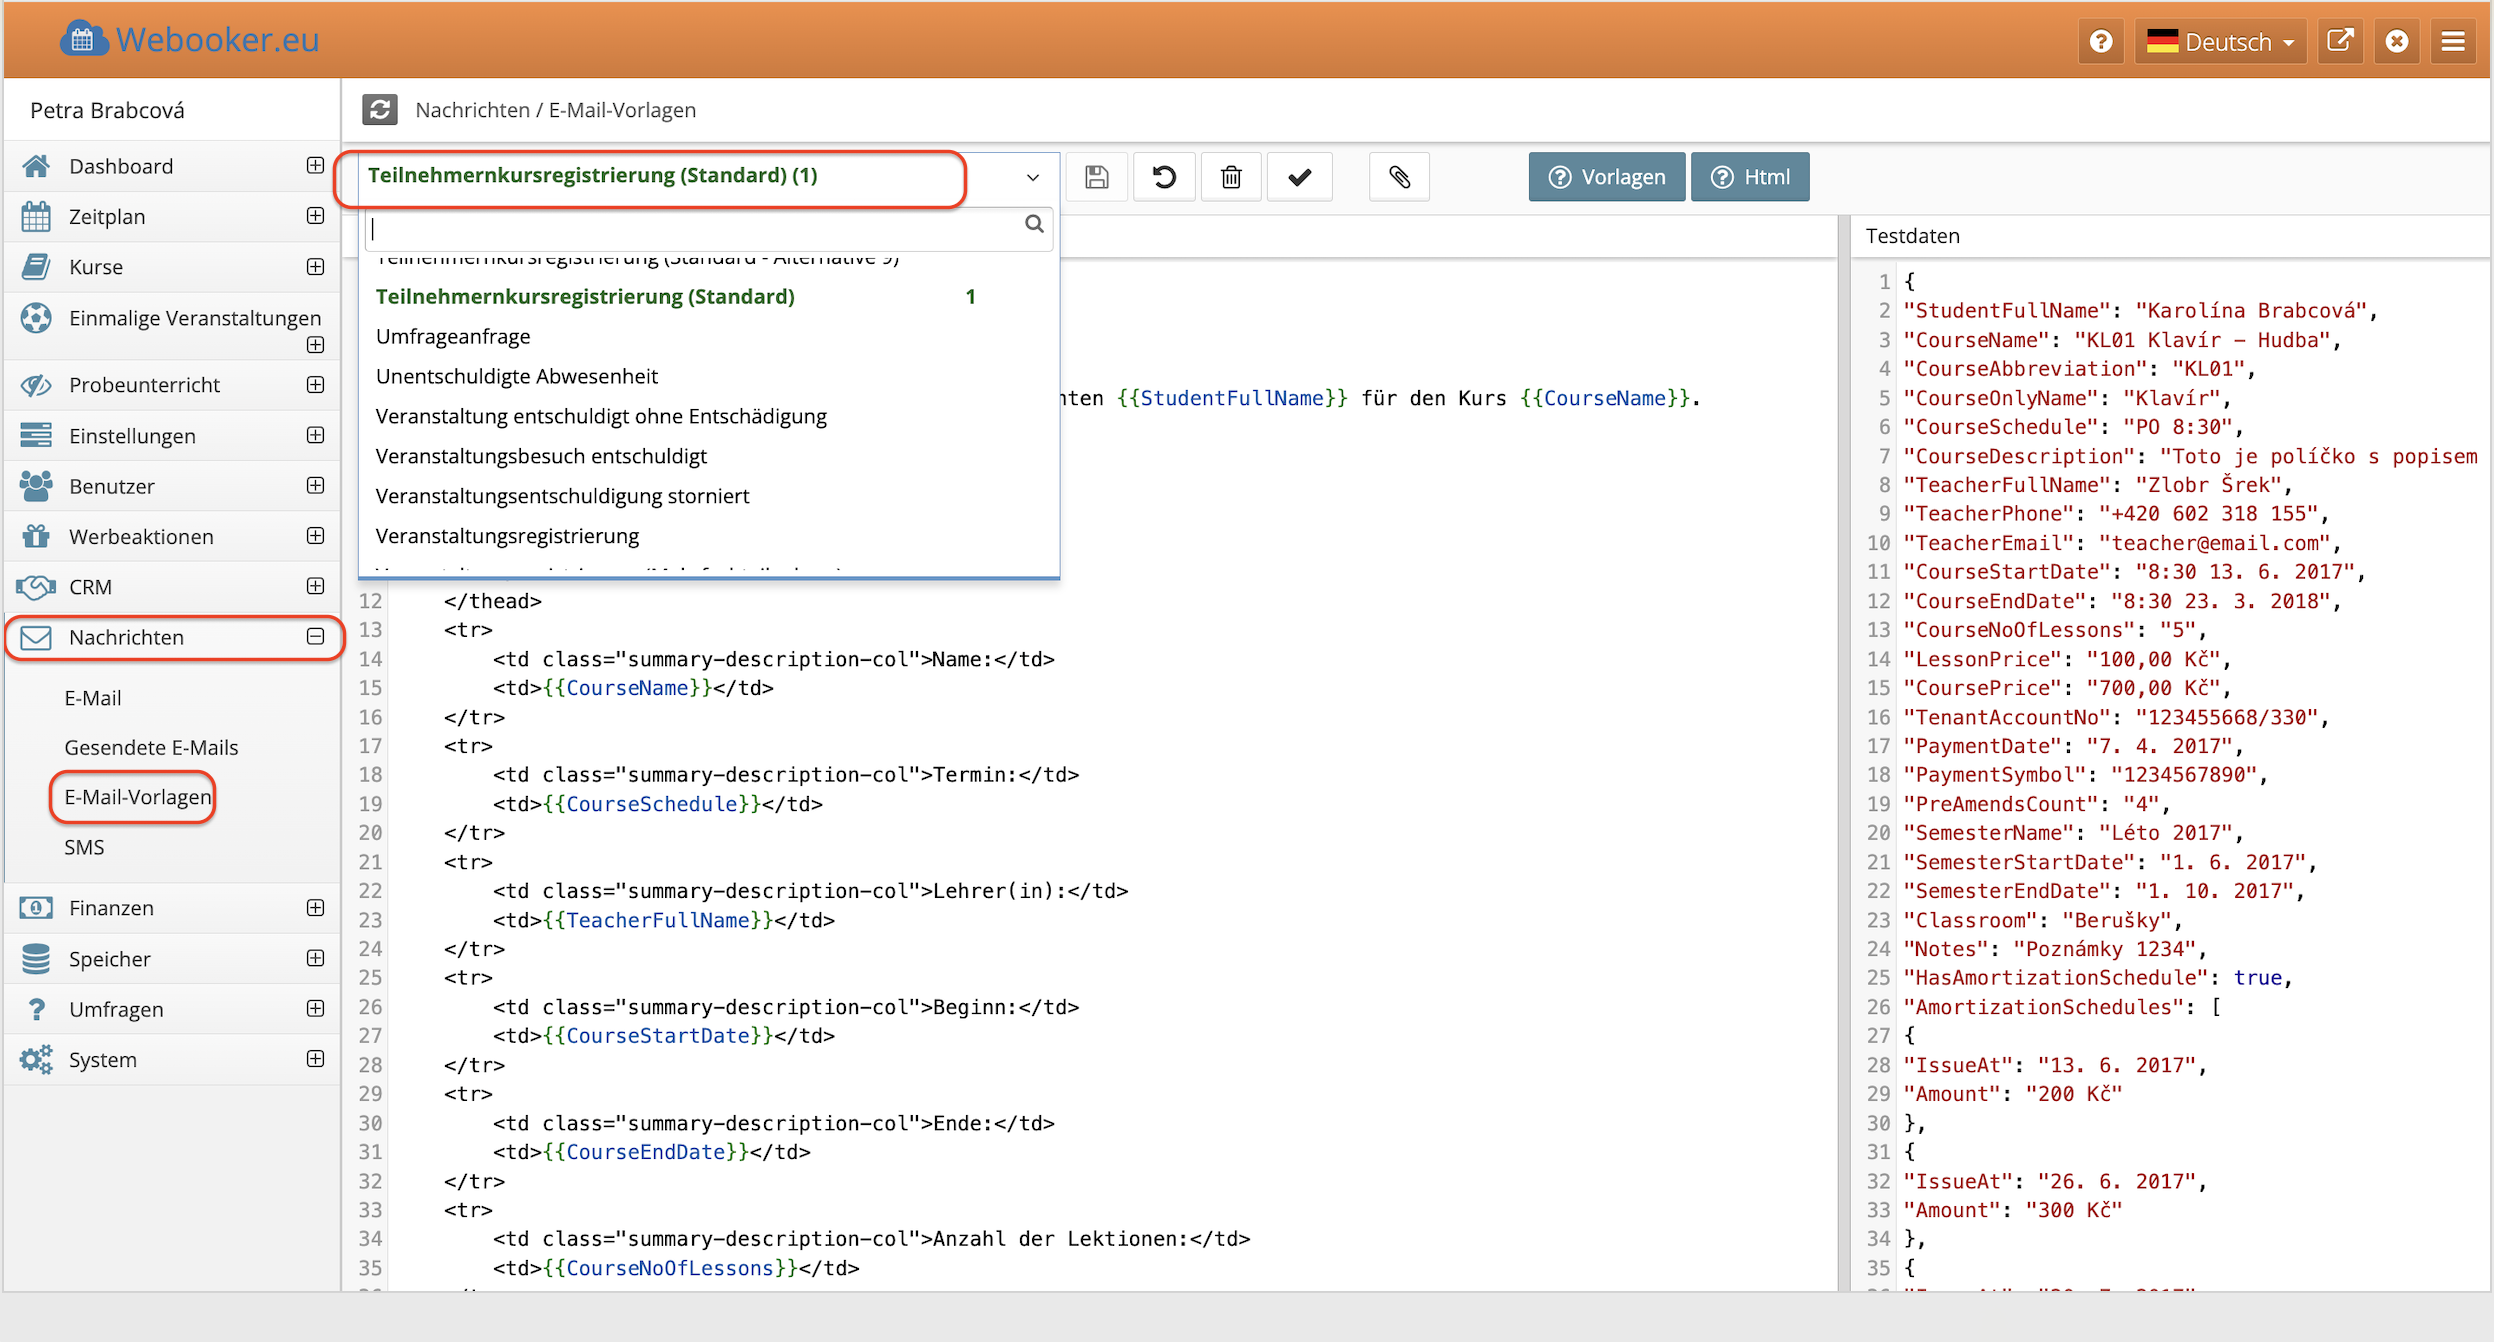
Task: Click the save template floppy disk icon
Action: pos(1097,177)
